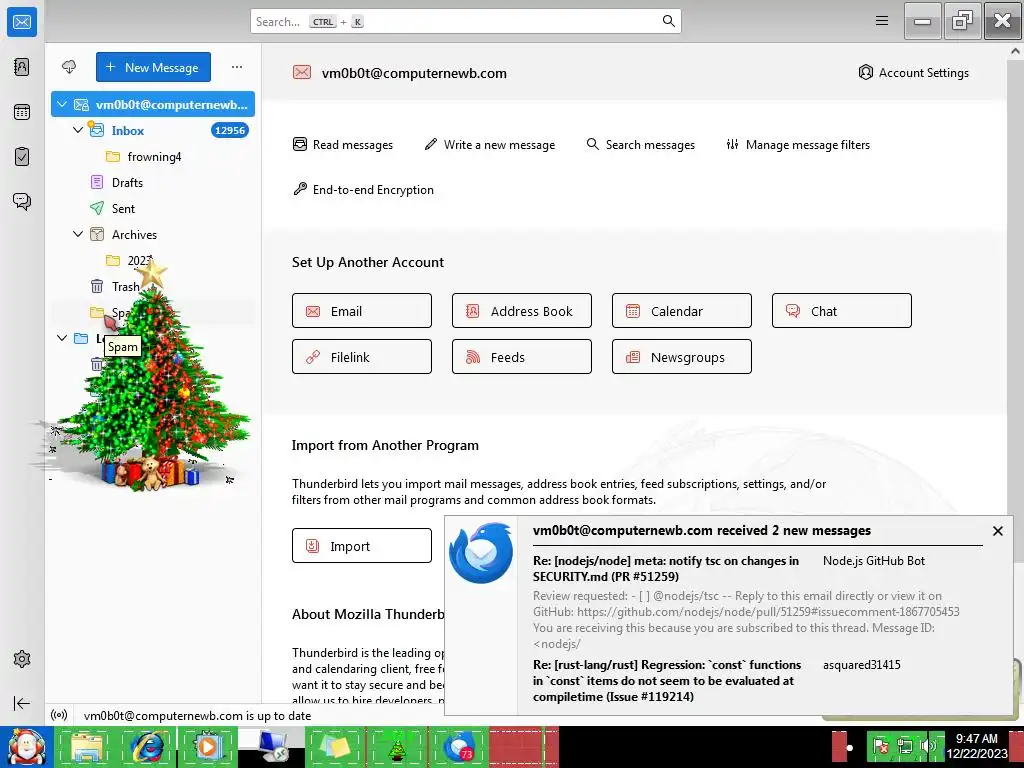
Task: Open the Calendar space
Action: [22, 112]
